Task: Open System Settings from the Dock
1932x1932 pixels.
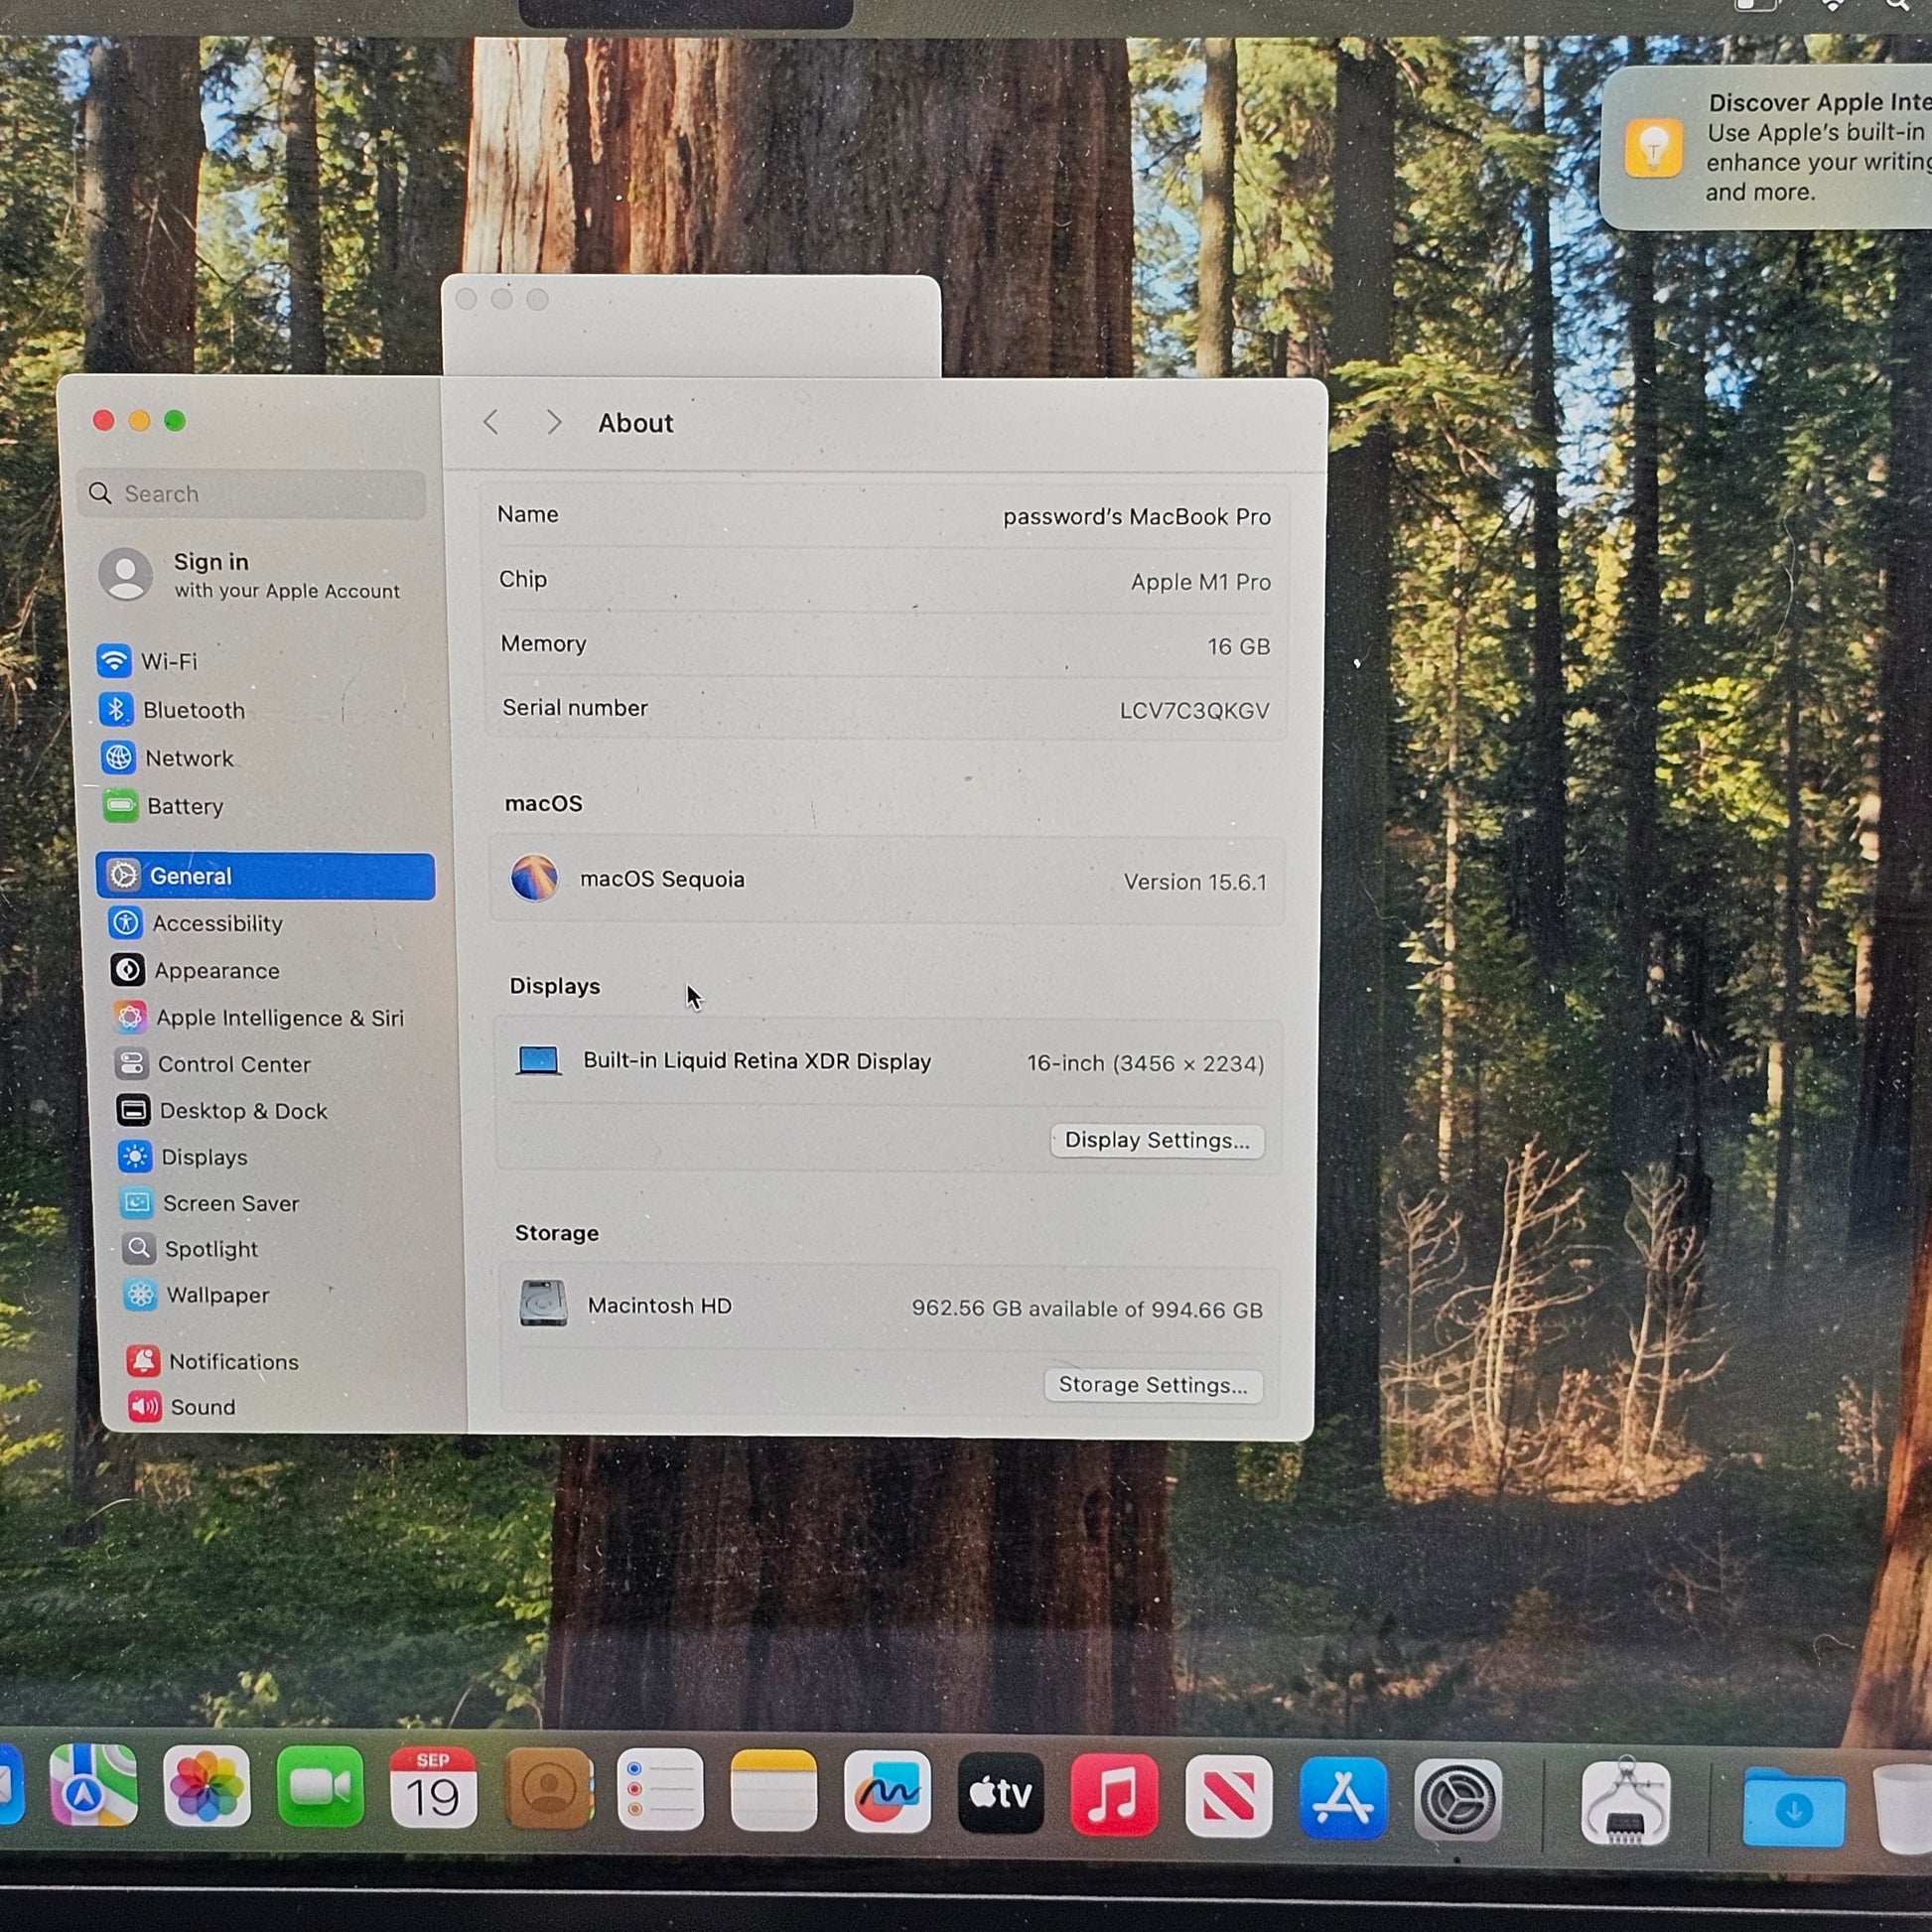Action: (1457, 1801)
